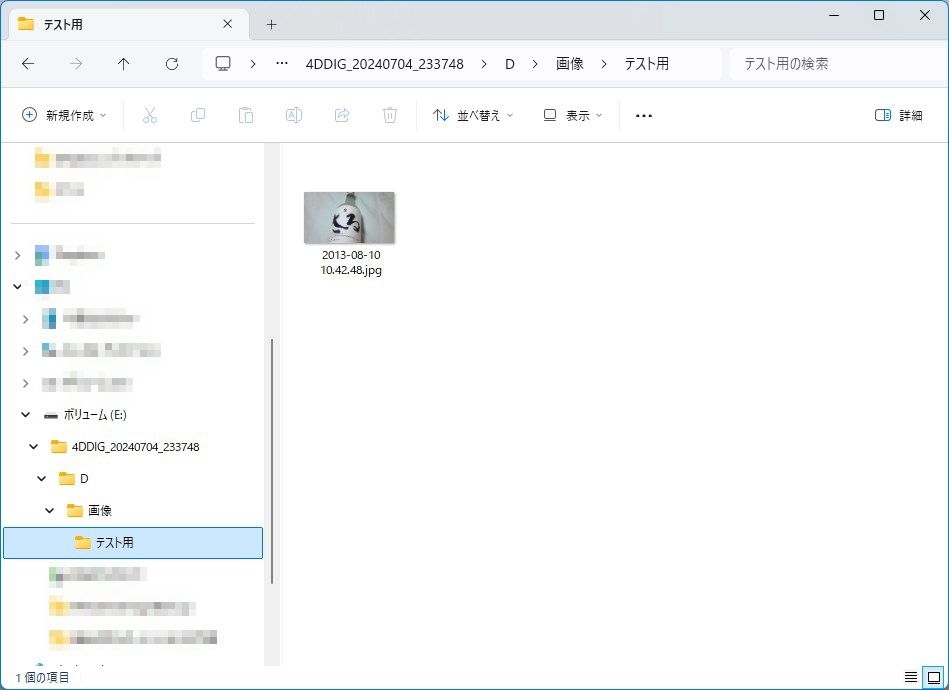Go up one folder level

point(124,64)
